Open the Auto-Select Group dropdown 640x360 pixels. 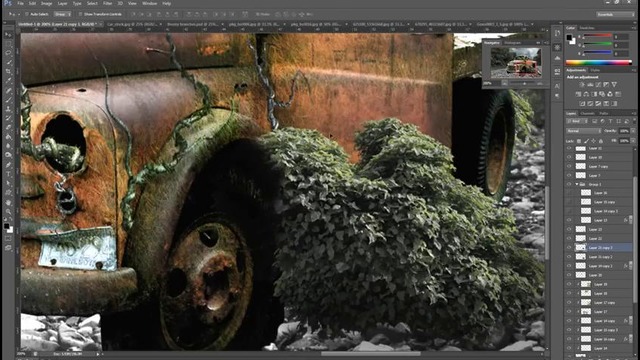coord(63,14)
